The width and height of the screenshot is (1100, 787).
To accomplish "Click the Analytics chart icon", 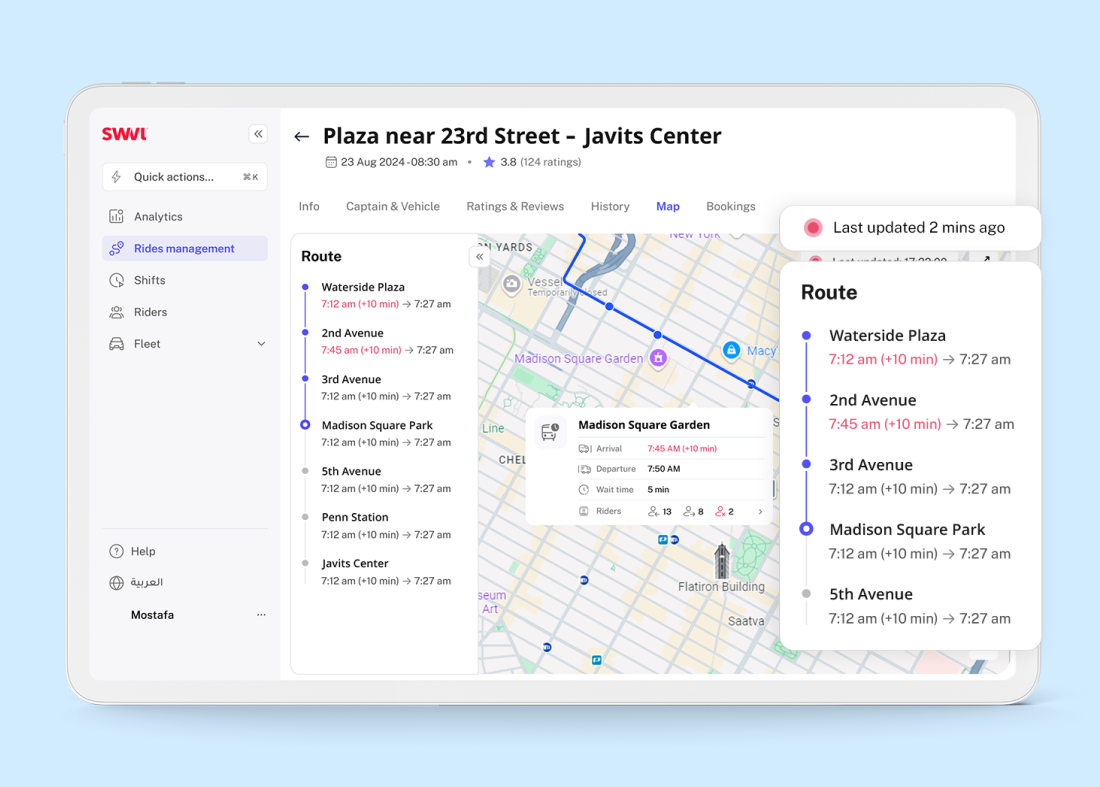I will pyautogui.click(x=116, y=217).
